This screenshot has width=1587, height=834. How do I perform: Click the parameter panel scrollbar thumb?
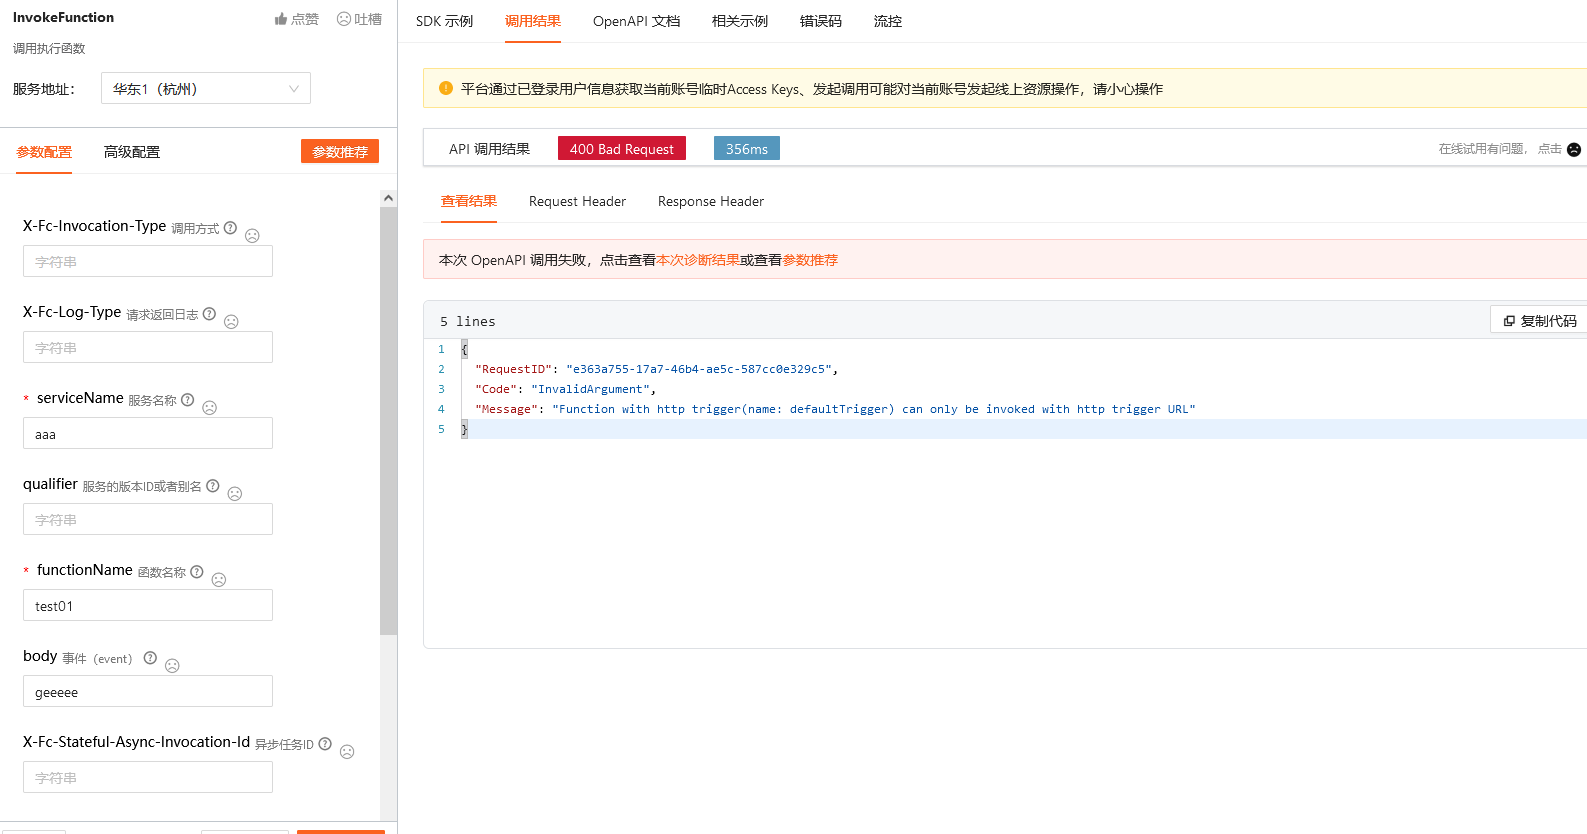point(388,420)
